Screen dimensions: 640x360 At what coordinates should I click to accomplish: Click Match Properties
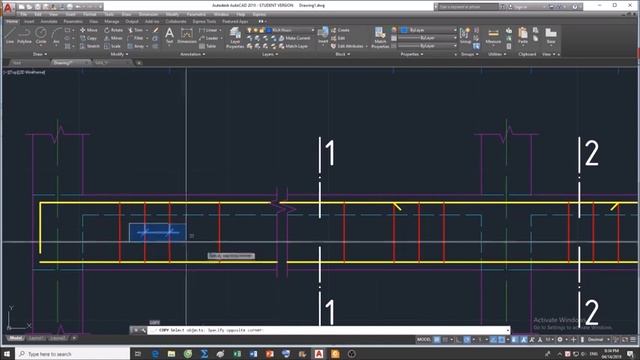point(380,38)
